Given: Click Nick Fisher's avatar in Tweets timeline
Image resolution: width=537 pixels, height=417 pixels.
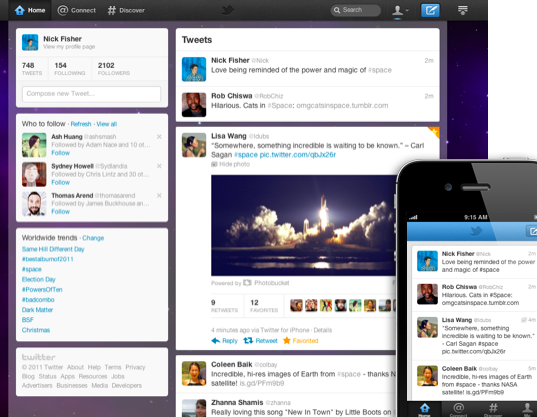Looking at the screenshot, I should pyautogui.click(x=194, y=69).
